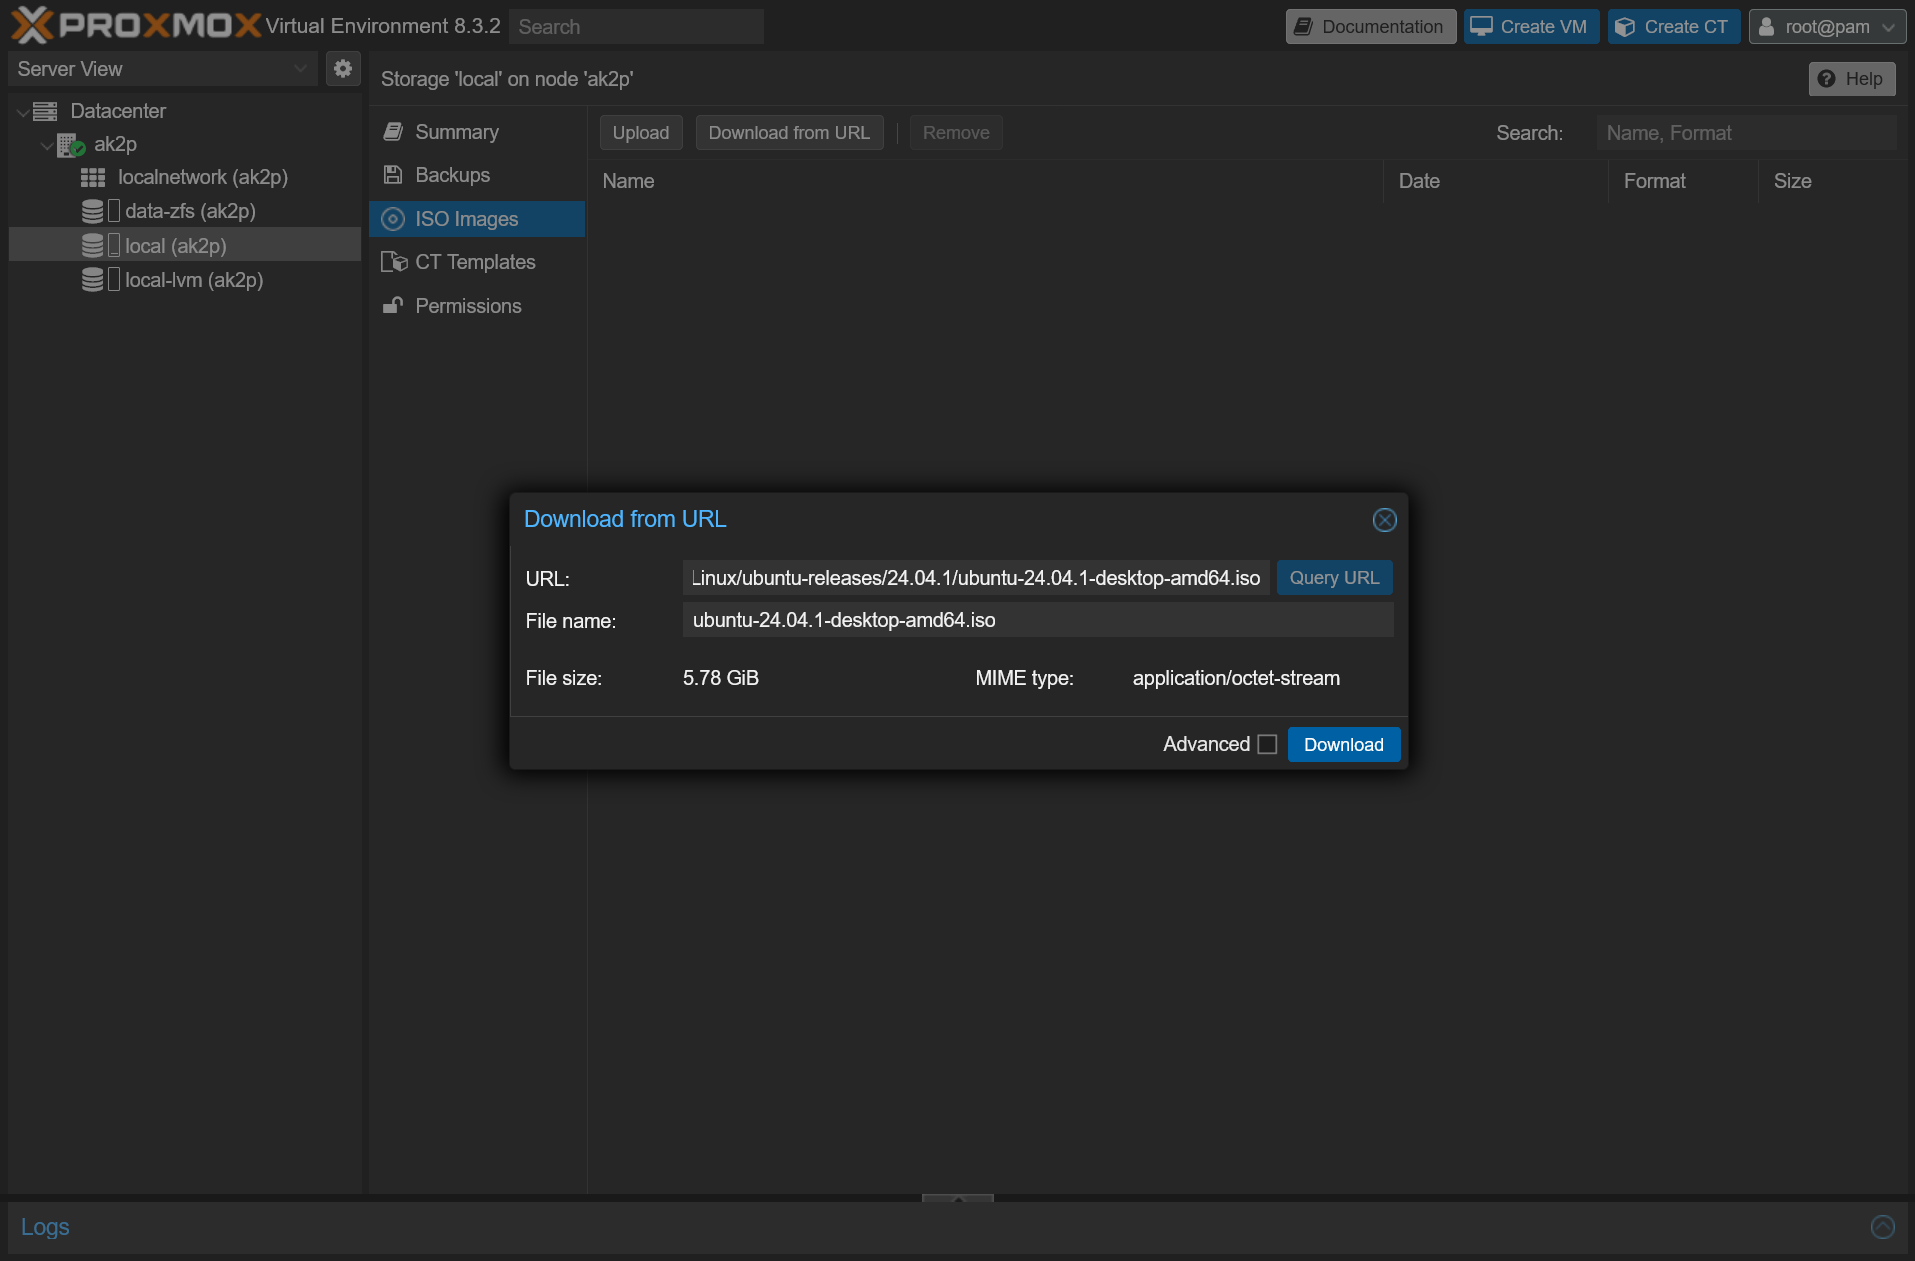Click the Upload button
Image resolution: width=1915 pixels, height=1261 pixels.
641,133
